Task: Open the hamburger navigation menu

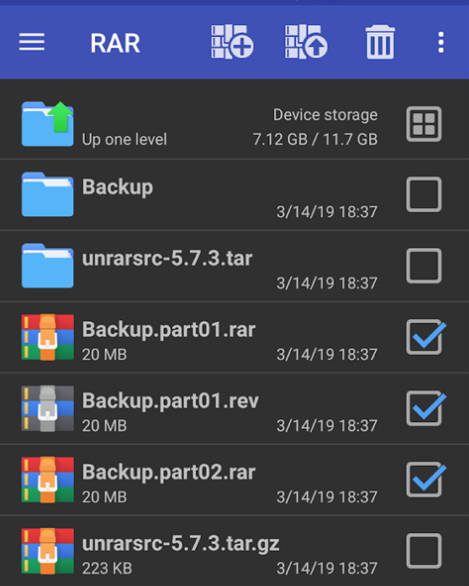Action: (x=32, y=42)
